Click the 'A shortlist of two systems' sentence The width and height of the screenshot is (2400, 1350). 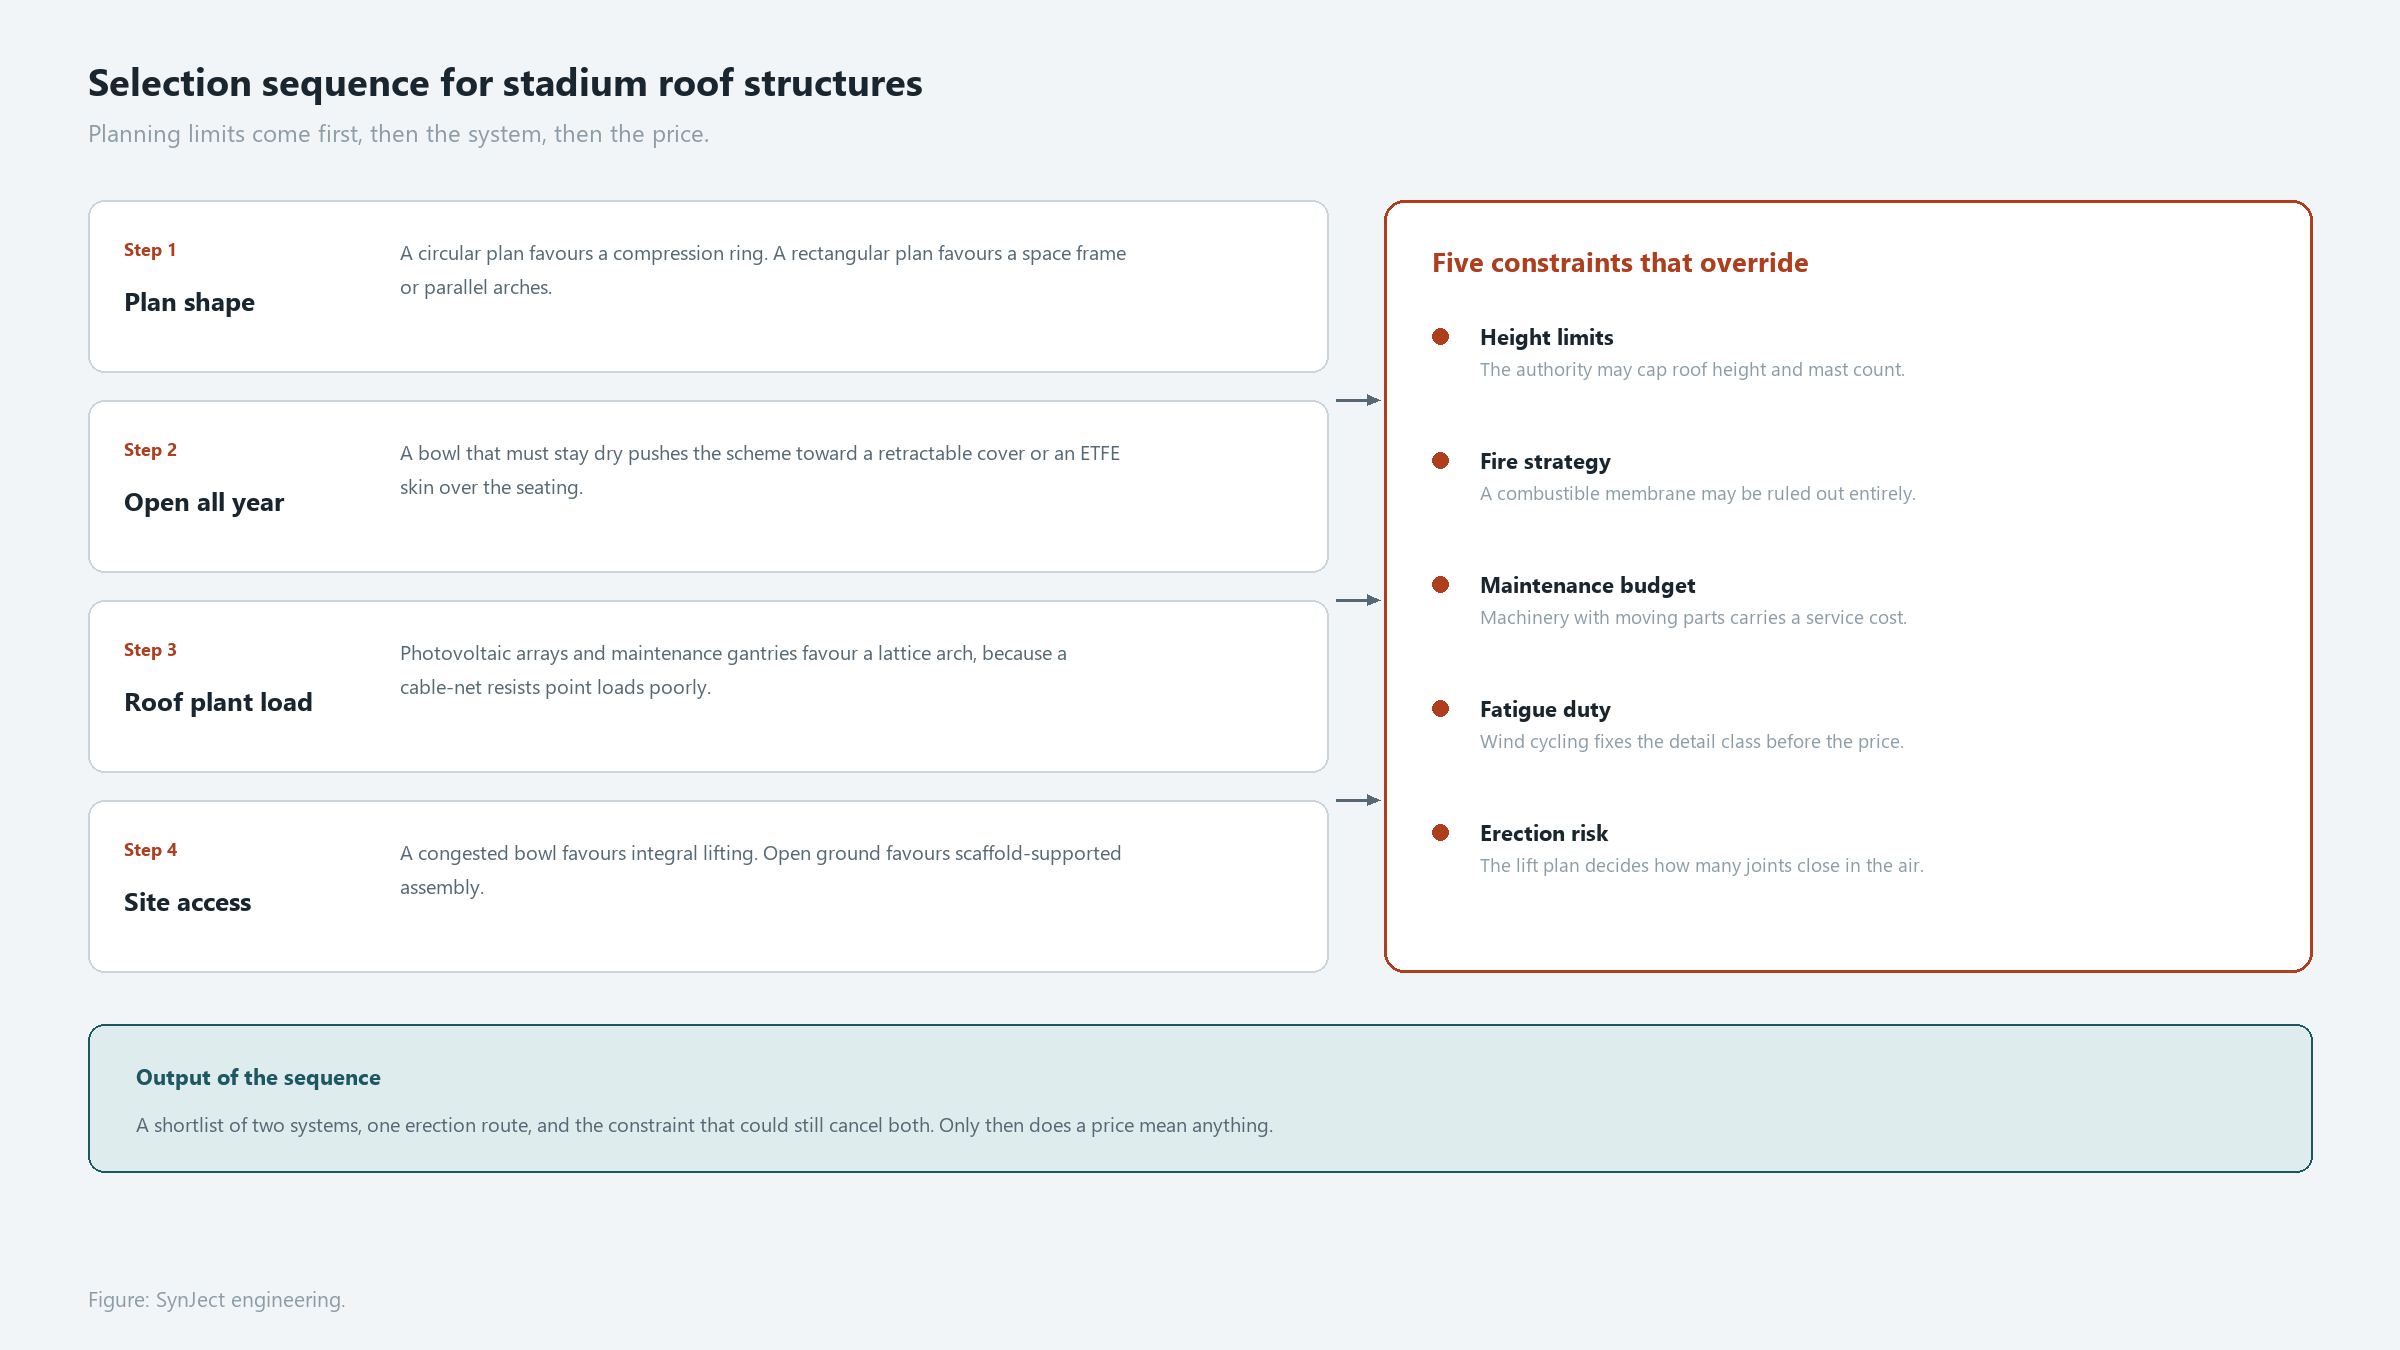tap(704, 1125)
